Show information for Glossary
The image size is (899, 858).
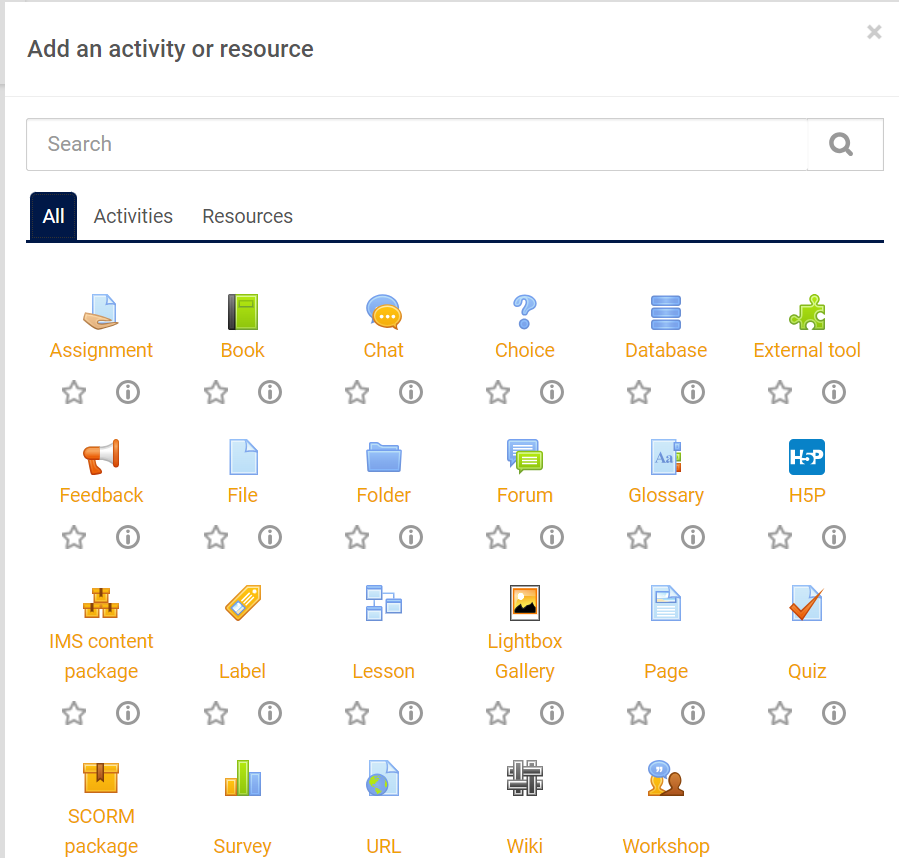[x=693, y=537]
